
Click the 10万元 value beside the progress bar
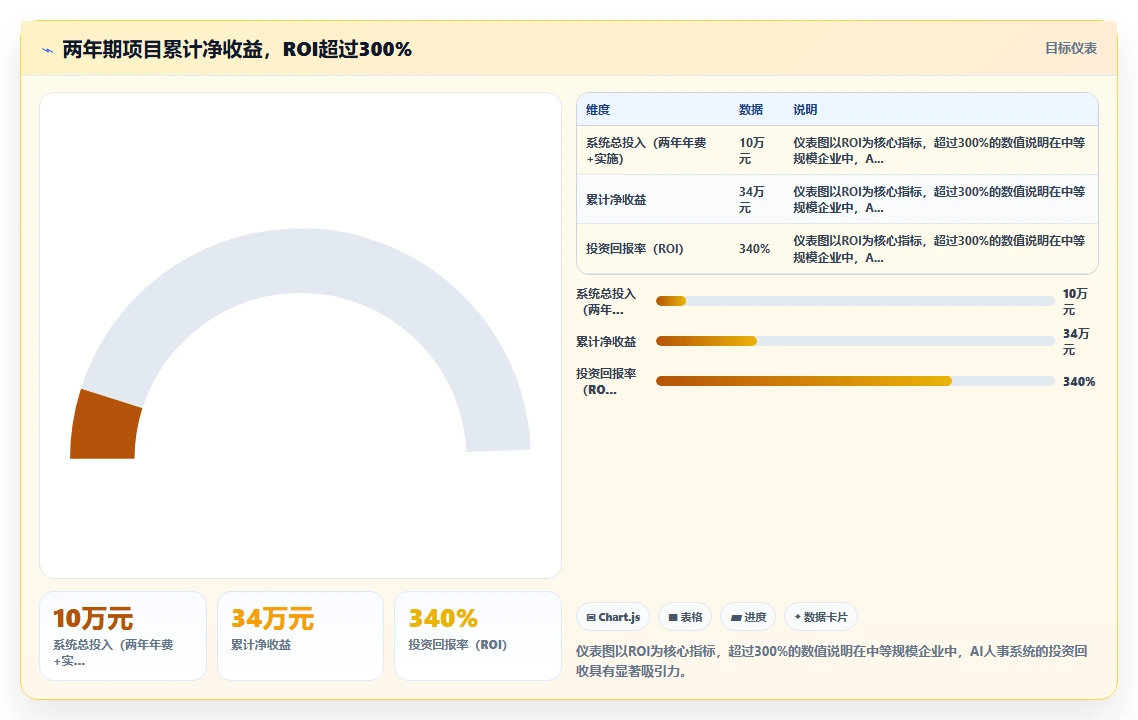[1075, 301]
